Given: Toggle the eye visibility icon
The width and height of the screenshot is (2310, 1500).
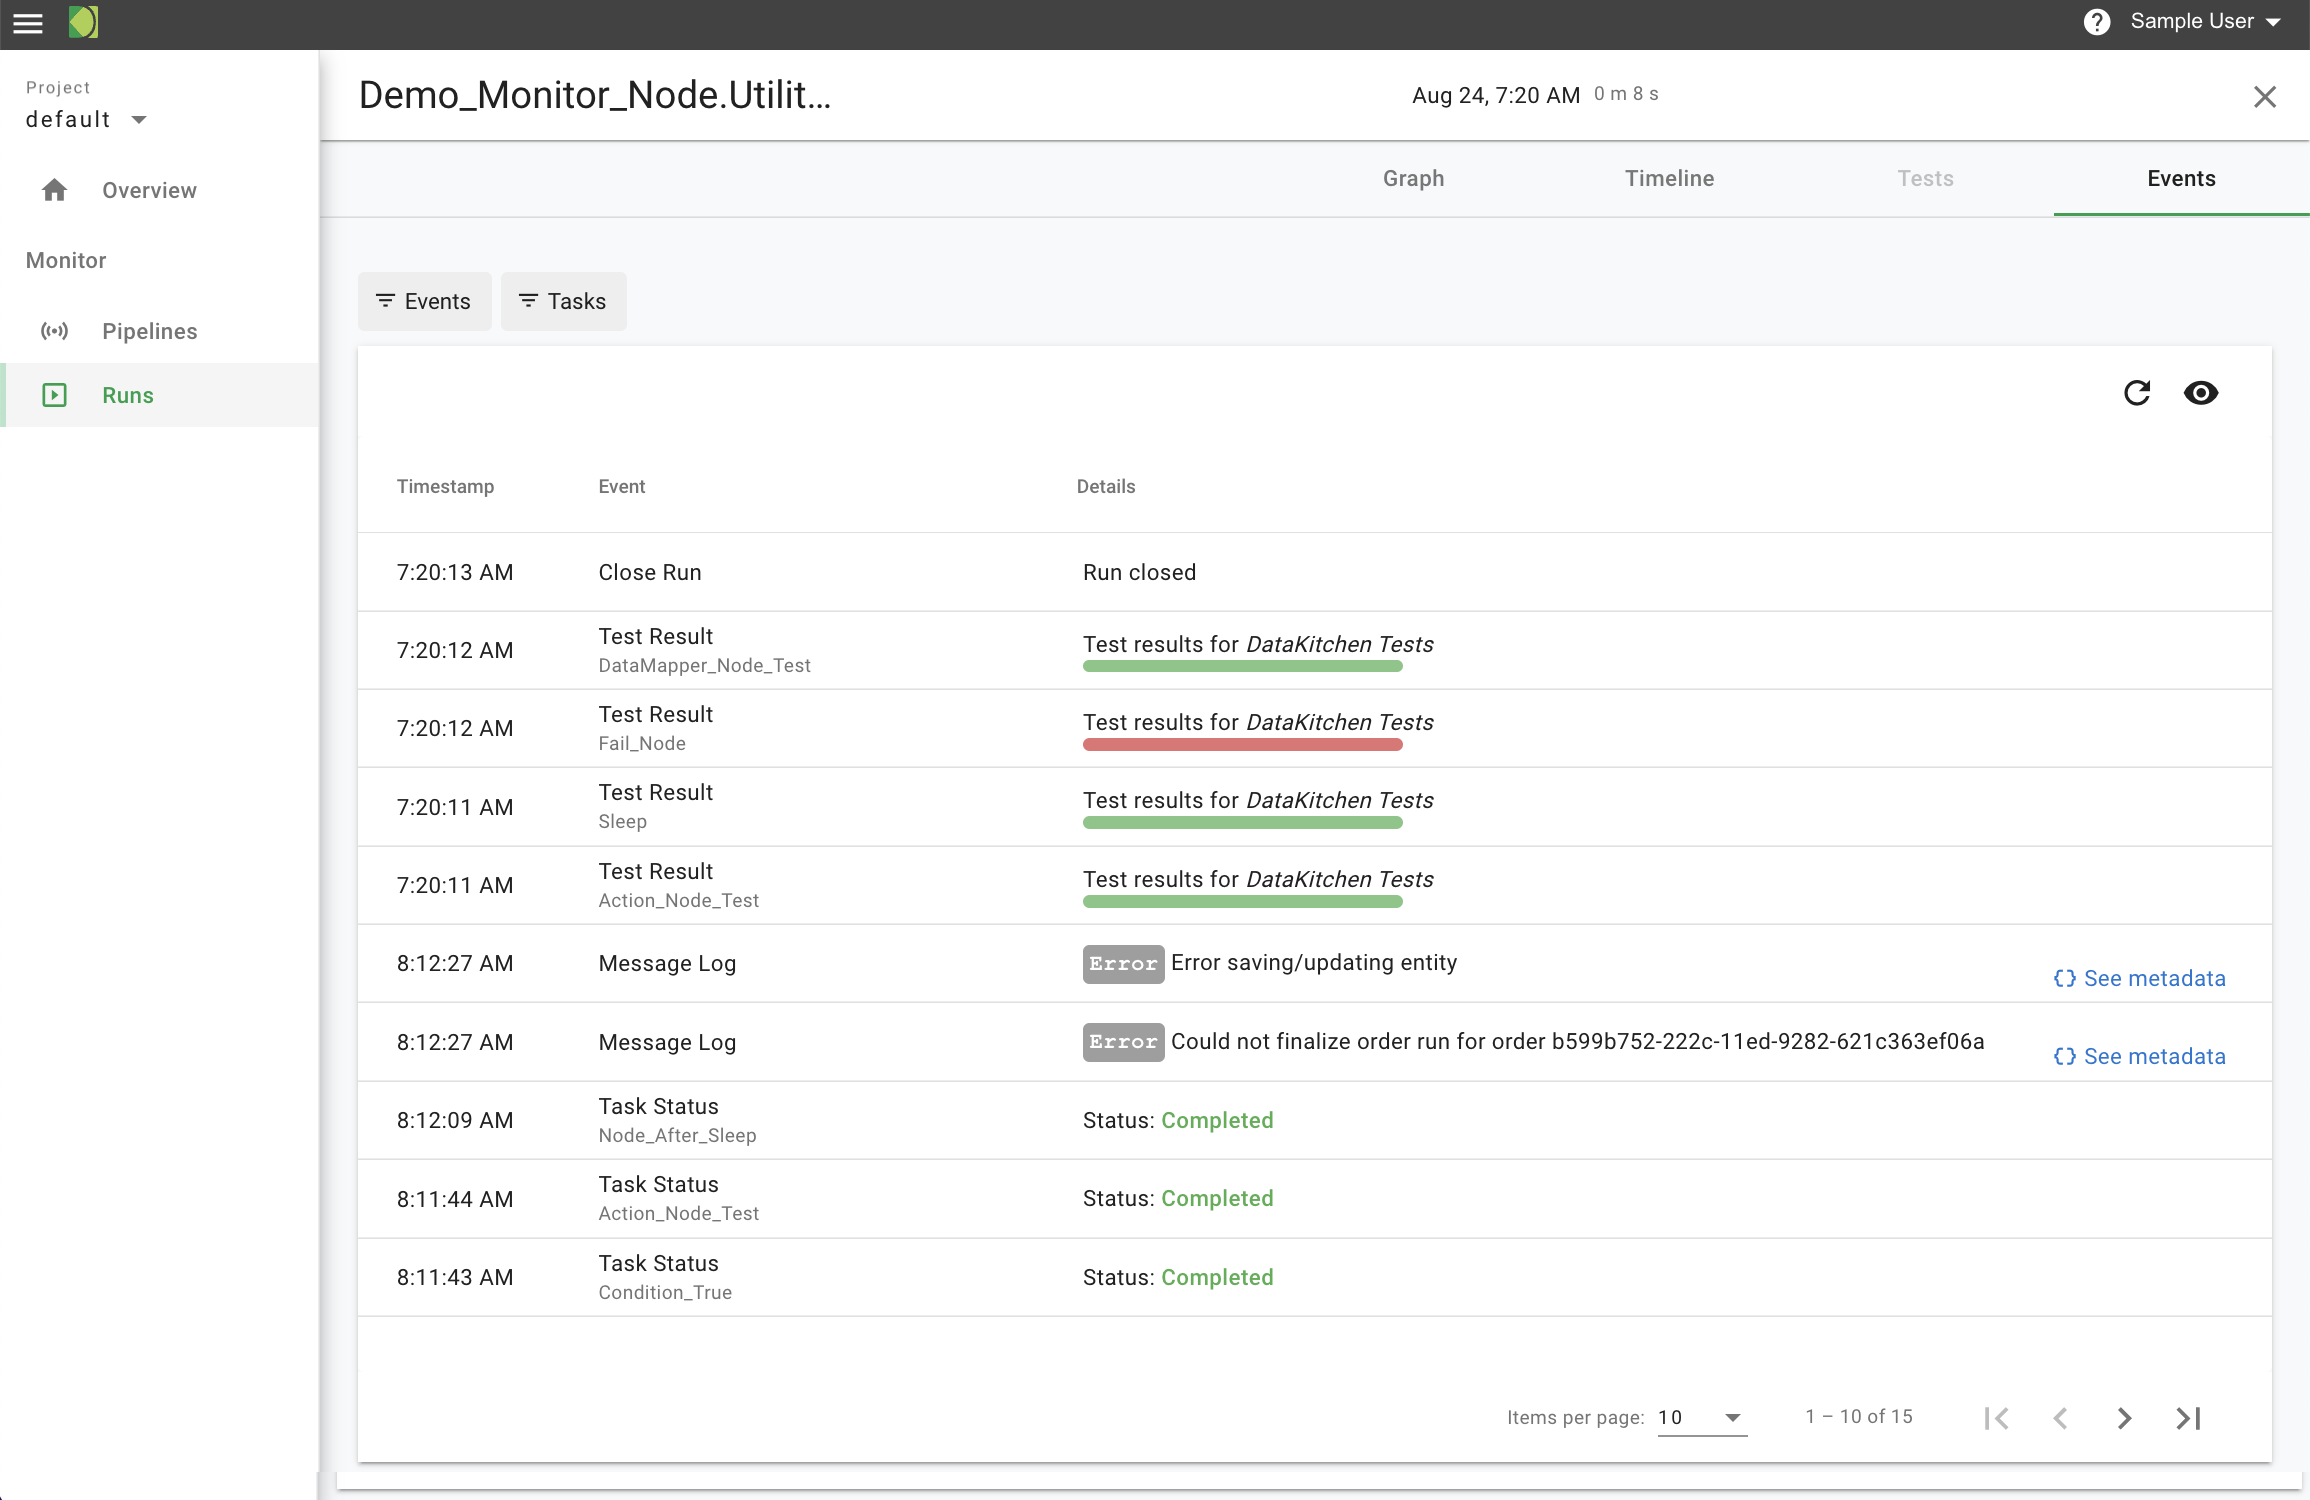Looking at the screenshot, I should click(2200, 393).
